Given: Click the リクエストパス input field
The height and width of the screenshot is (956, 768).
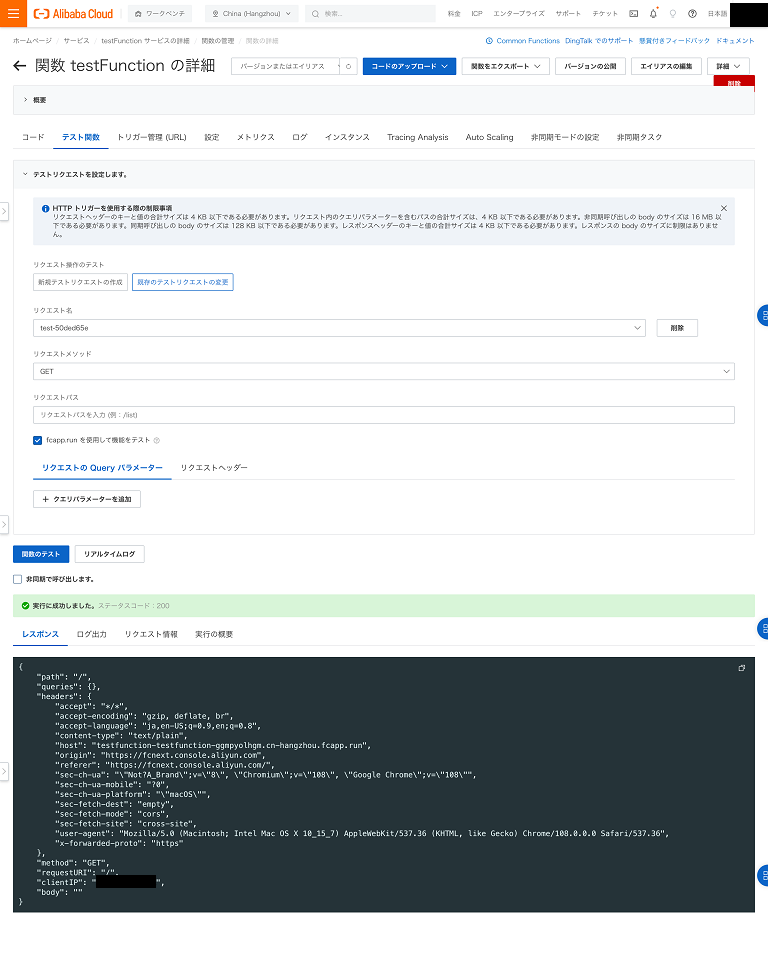Looking at the screenshot, I should coord(383,415).
